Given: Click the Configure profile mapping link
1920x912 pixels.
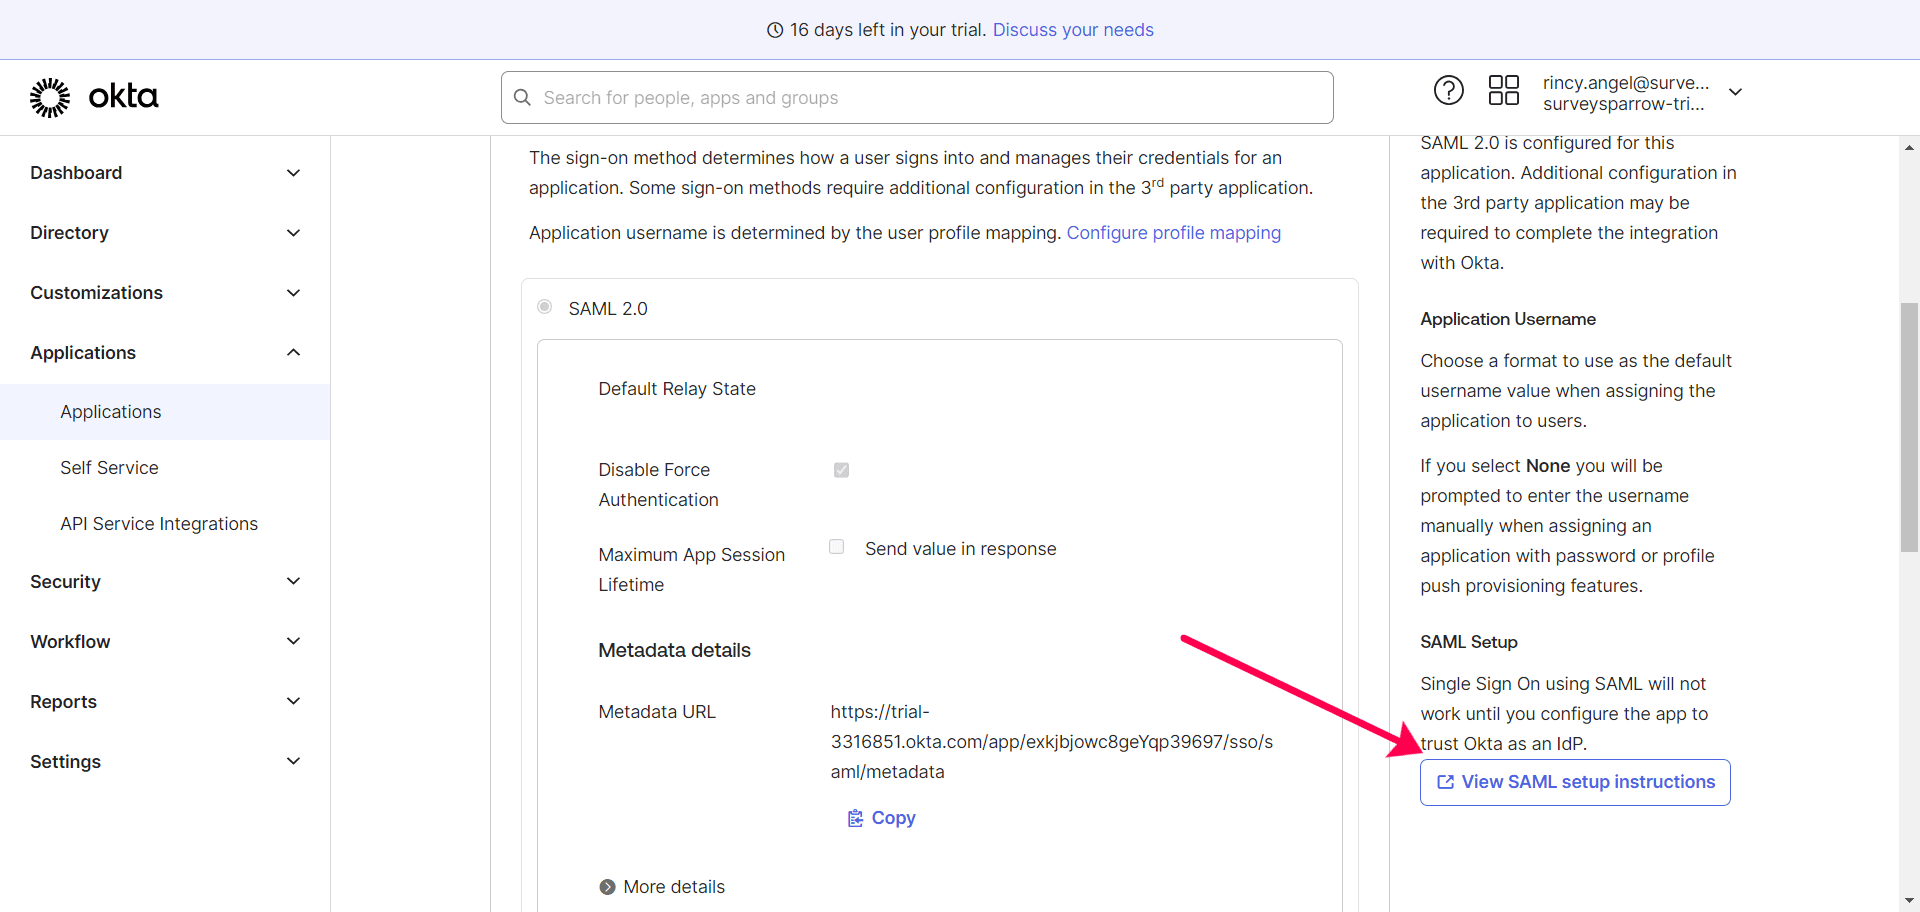Looking at the screenshot, I should pos(1173,233).
